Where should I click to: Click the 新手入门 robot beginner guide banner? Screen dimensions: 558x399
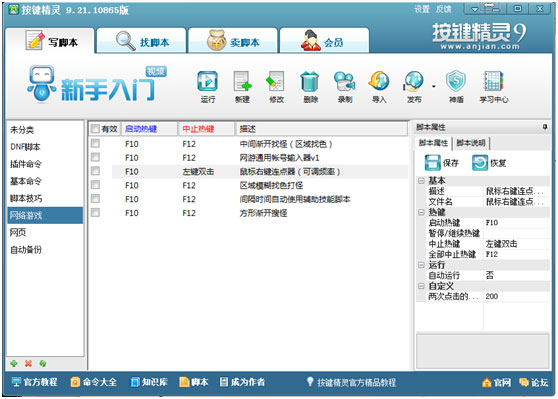96,85
